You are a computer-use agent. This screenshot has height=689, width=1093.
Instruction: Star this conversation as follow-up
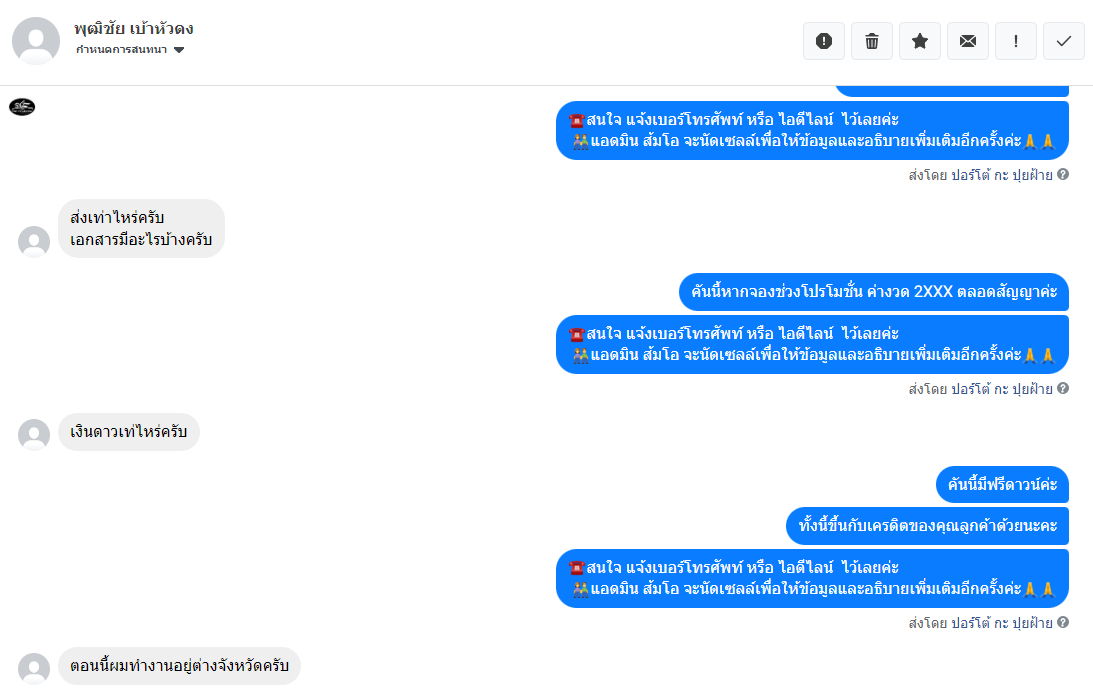tap(919, 41)
